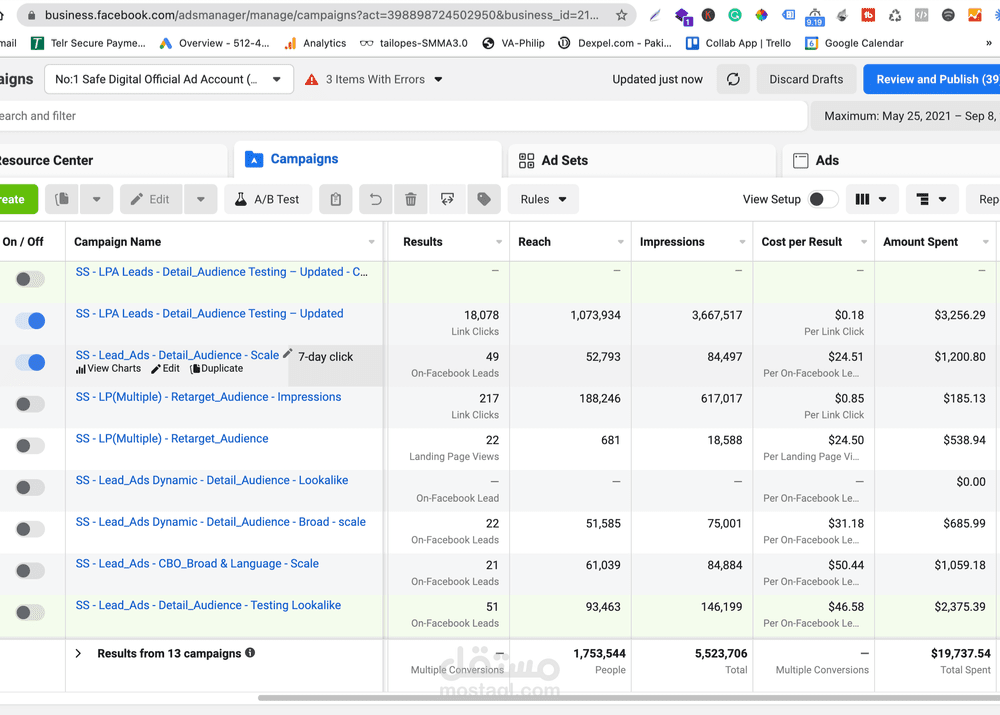Click the undo arrow toolbar icon
The image size is (1000, 715).
click(376, 199)
